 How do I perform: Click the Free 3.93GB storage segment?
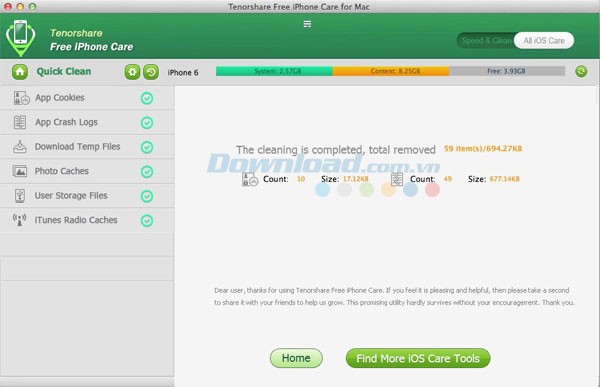point(507,71)
